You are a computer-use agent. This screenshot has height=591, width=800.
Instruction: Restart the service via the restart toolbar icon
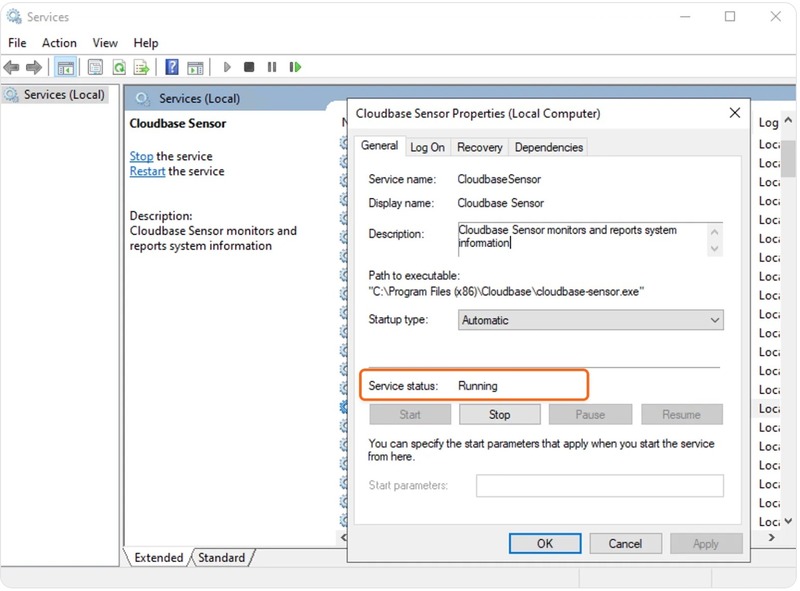click(295, 67)
